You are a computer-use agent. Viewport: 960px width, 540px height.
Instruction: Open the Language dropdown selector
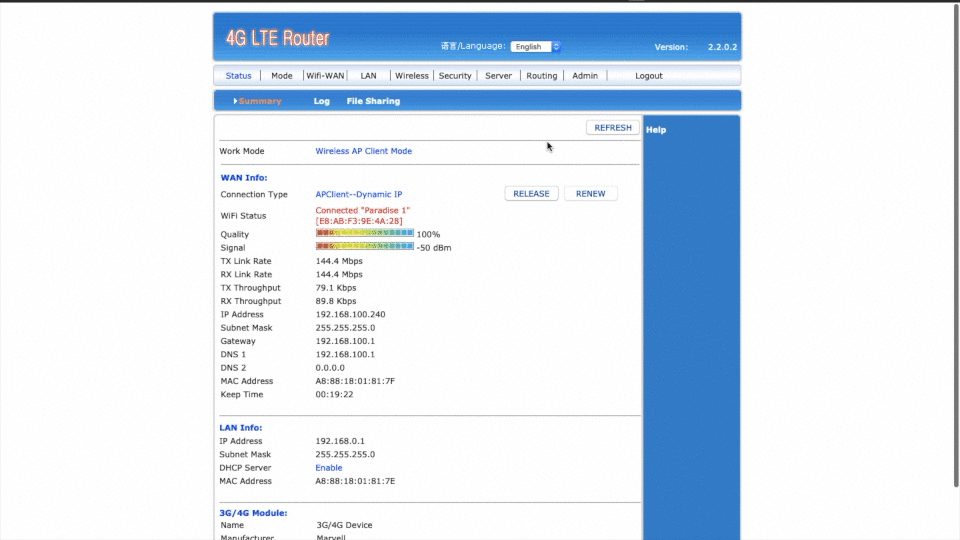click(536, 47)
